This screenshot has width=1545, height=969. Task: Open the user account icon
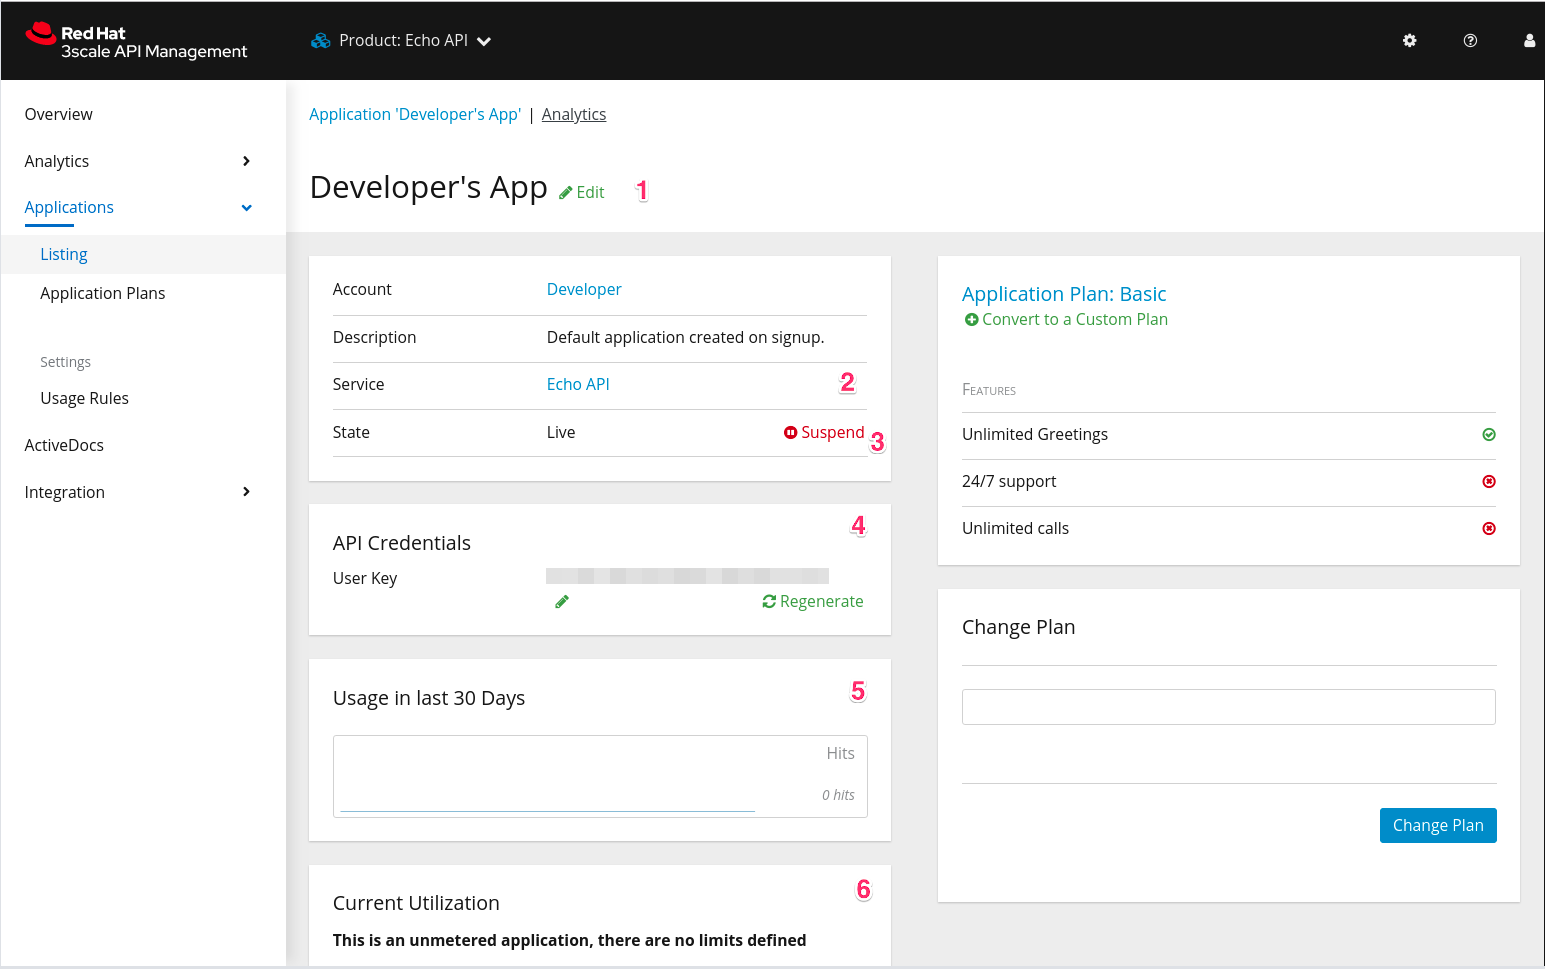[x=1529, y=41]
